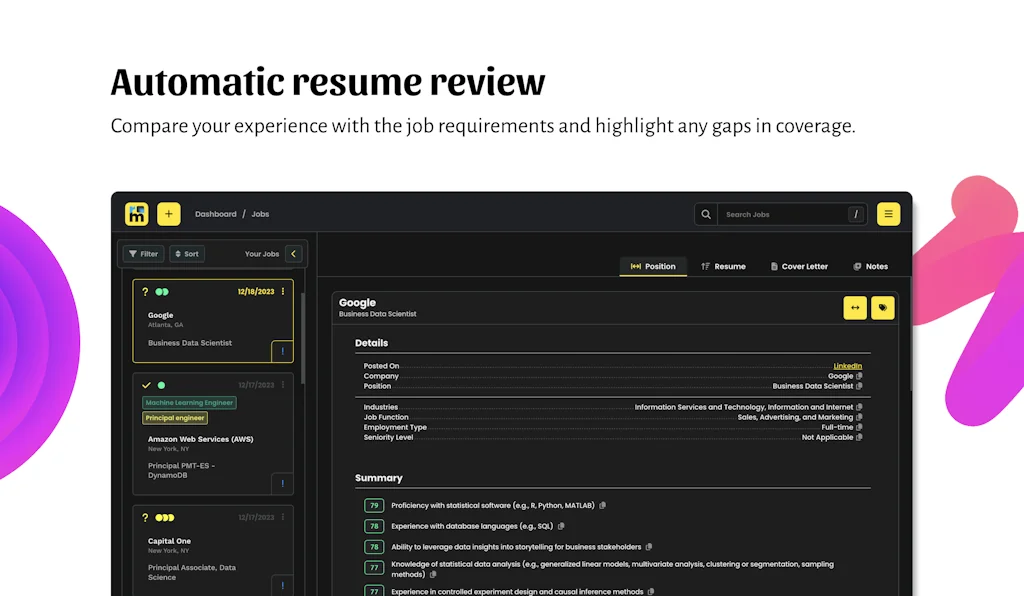Click the magnifier search icon
The height and width of the screenshot is (596, 1024).
pyautogui.click(x=706, y=213)
